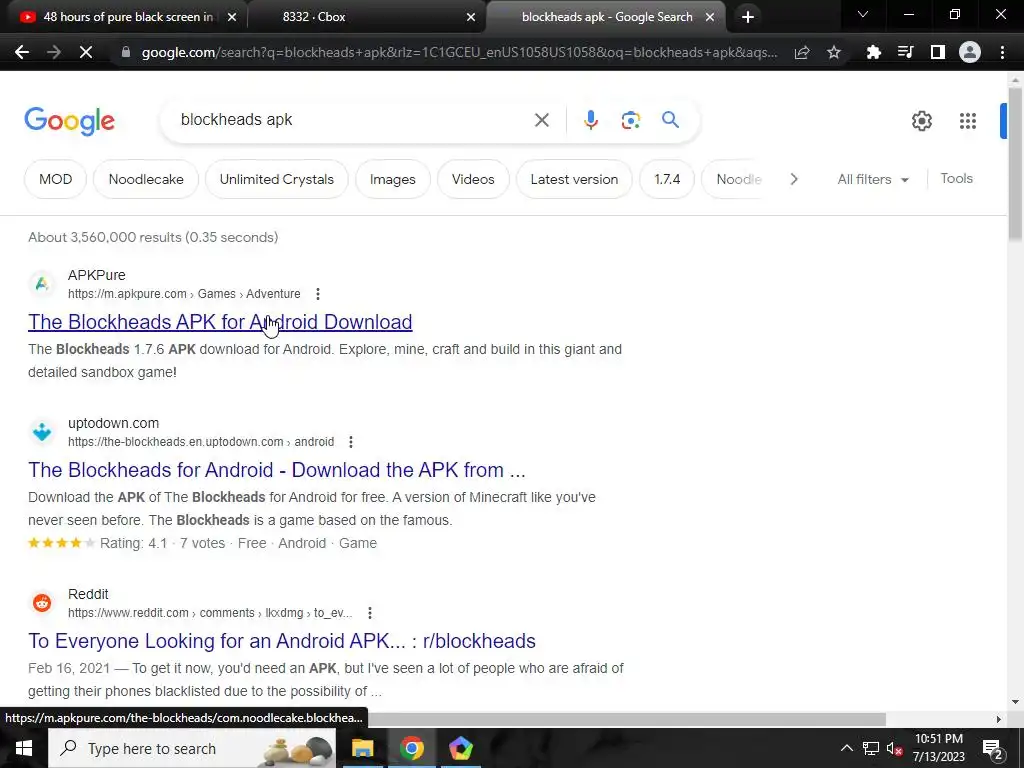Expand hidden system tray icons
The width and height of the screenshot is (1024, 768).
pos(846,748)
